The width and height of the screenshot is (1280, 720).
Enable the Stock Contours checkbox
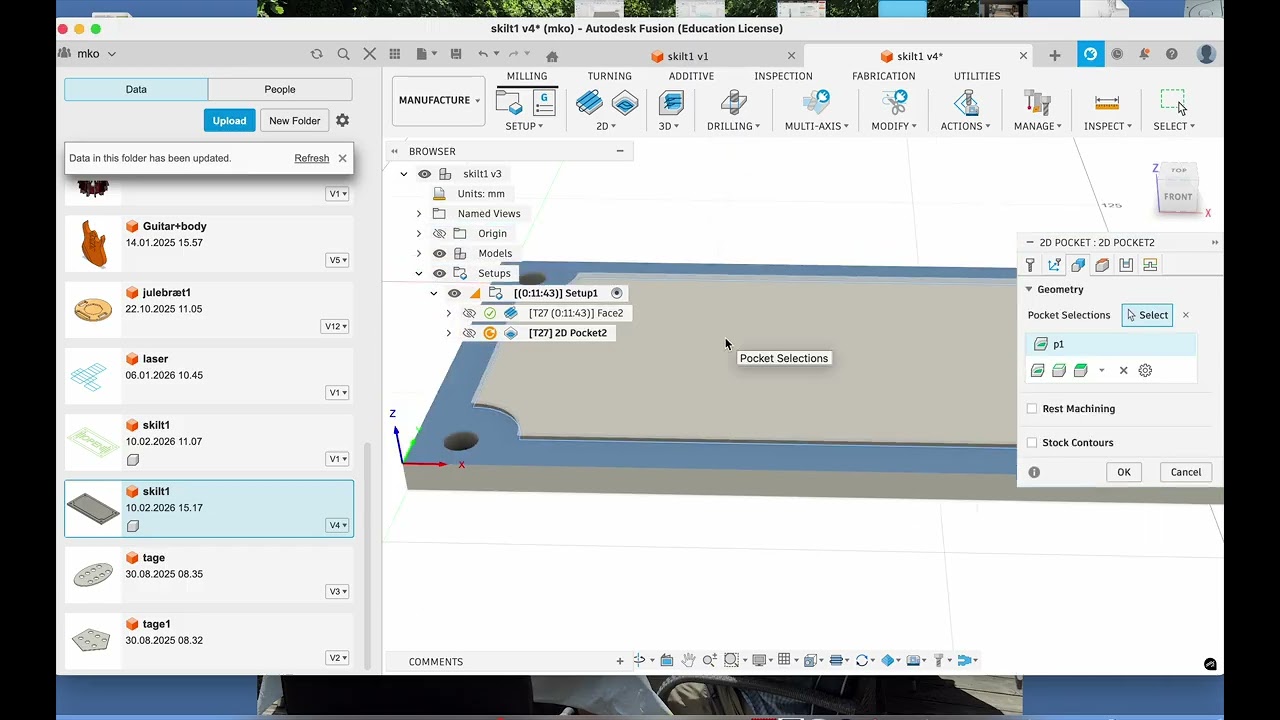point(1032,442)
